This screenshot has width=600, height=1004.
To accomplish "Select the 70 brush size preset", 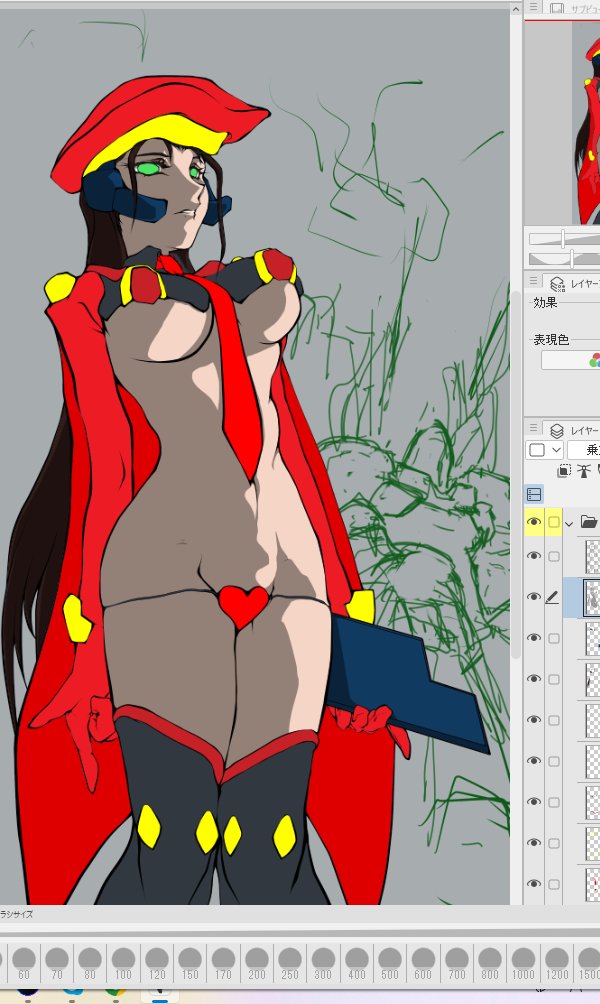I will point(57,964).
